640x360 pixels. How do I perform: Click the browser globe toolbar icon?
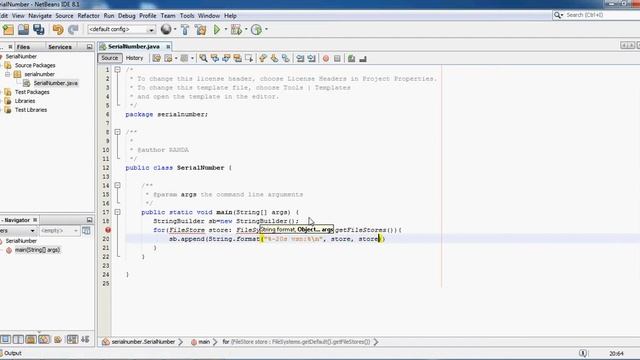point(166,29)
